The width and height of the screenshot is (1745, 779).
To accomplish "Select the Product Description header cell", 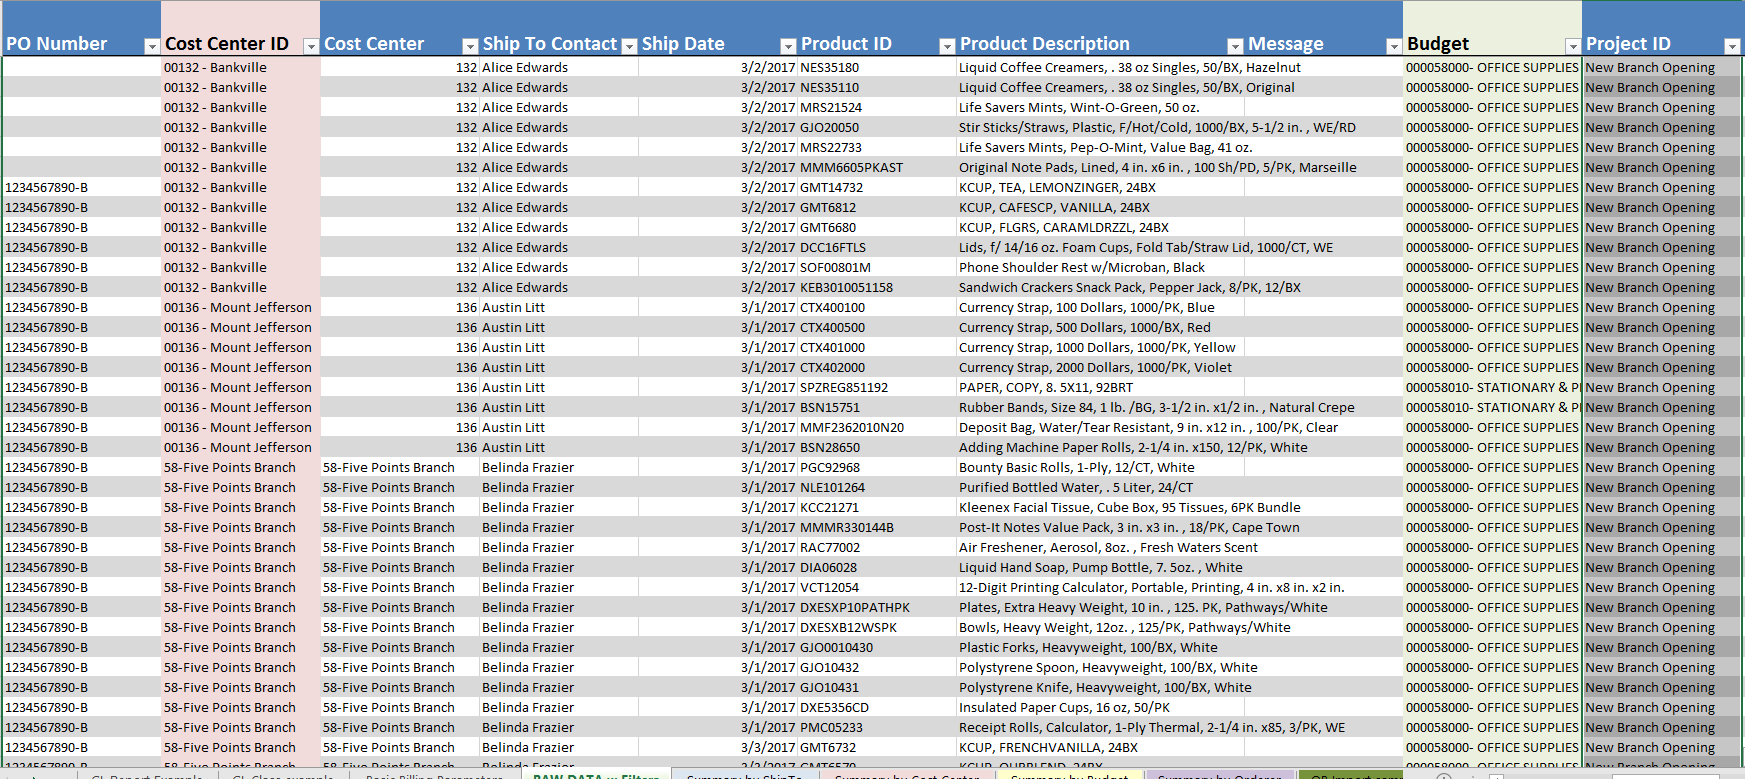I will [x=1100, y=29].
